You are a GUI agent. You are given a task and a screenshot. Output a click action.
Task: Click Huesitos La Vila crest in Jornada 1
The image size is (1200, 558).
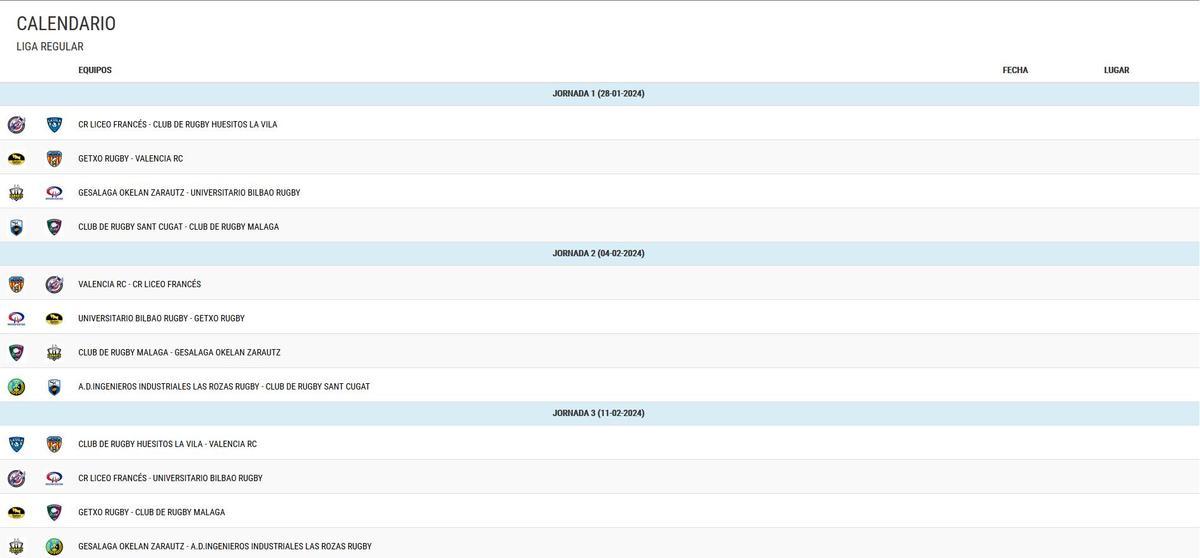[54, 125]
